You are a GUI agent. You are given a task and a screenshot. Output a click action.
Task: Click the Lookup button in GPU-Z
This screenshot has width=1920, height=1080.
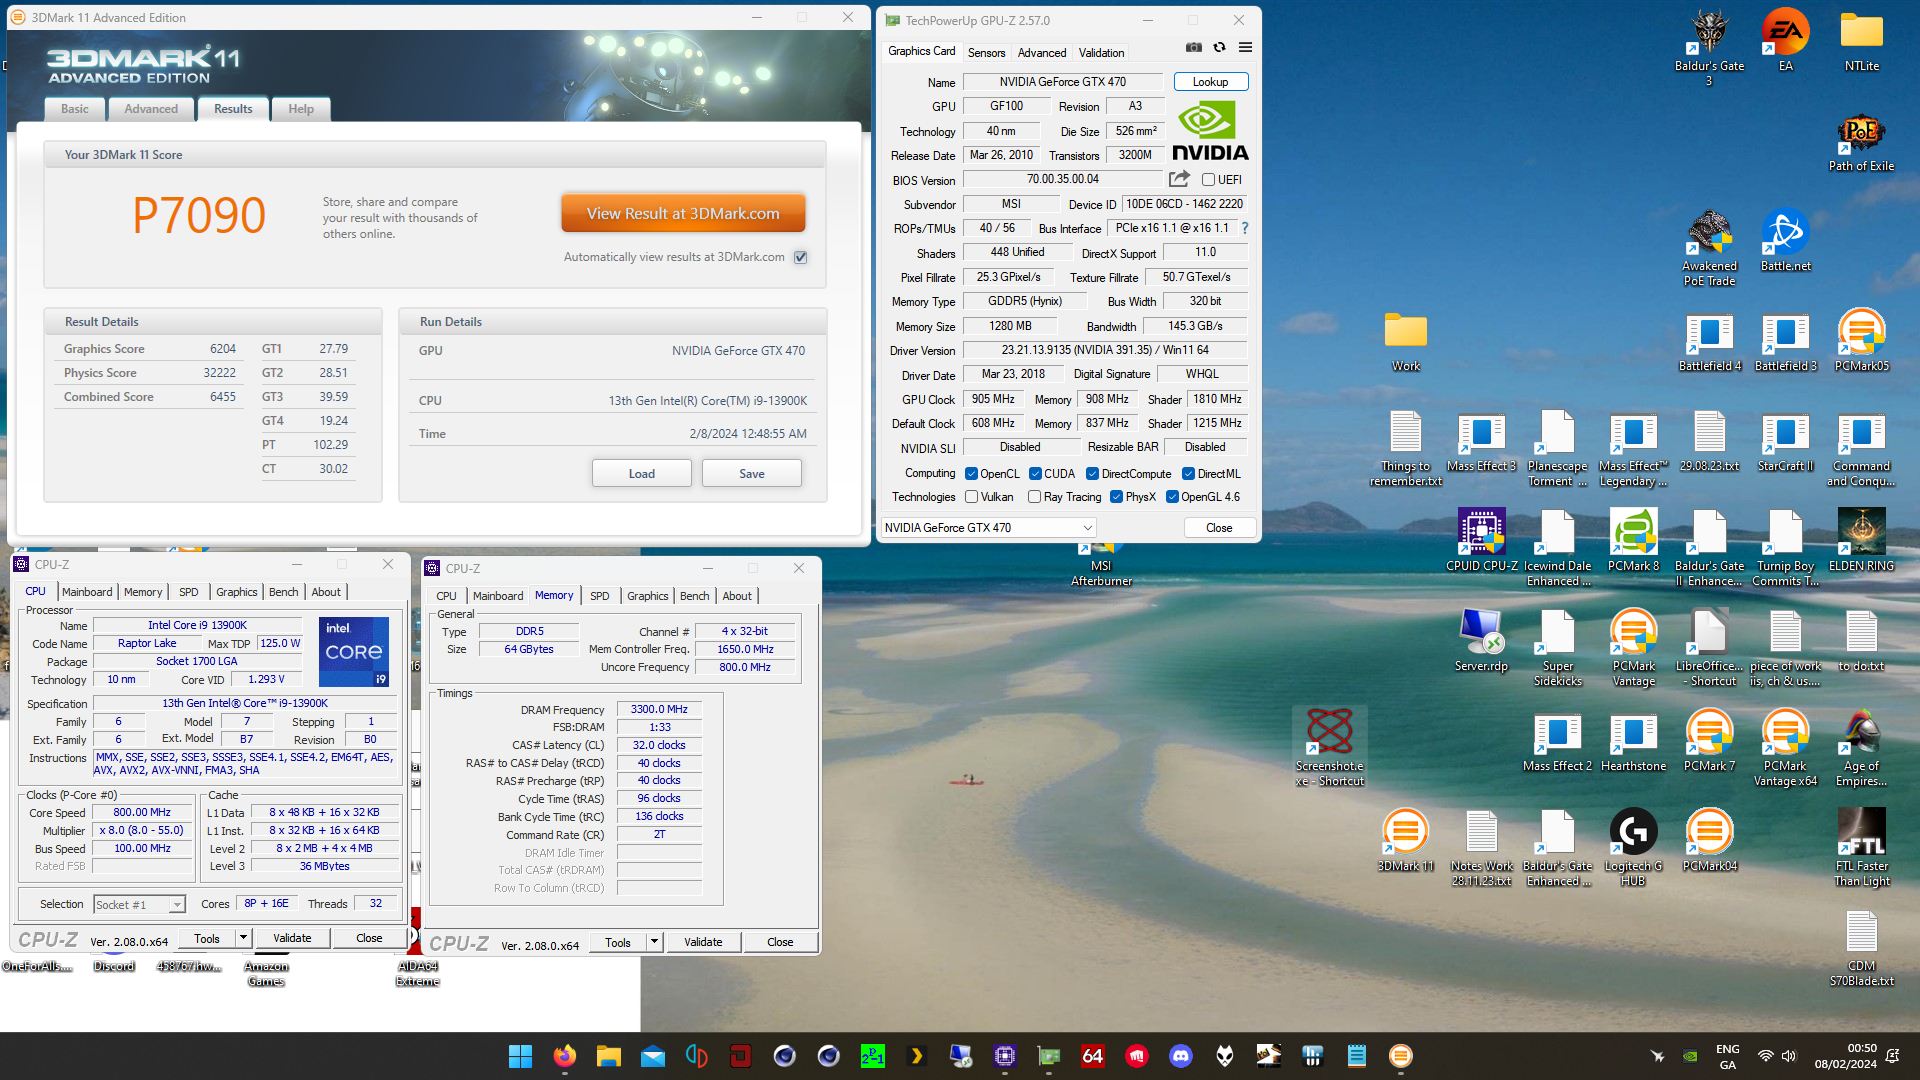(1210, 82)
